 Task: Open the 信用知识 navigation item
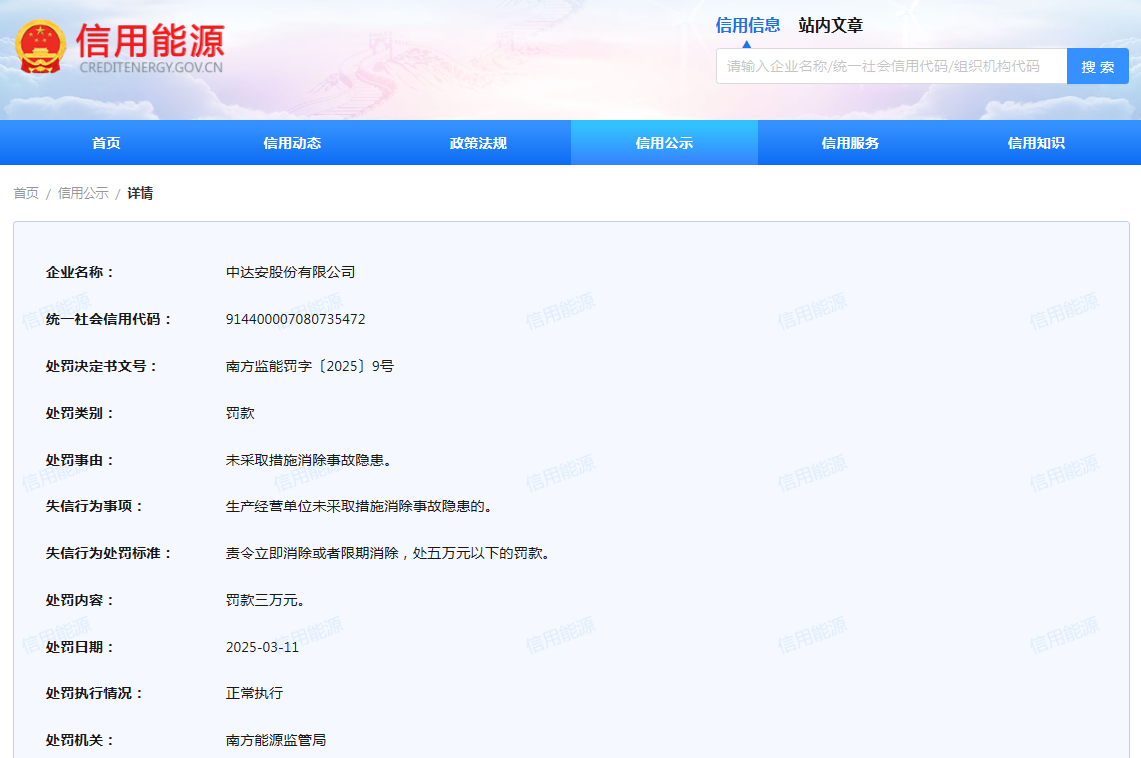[x=1036, y=143]
